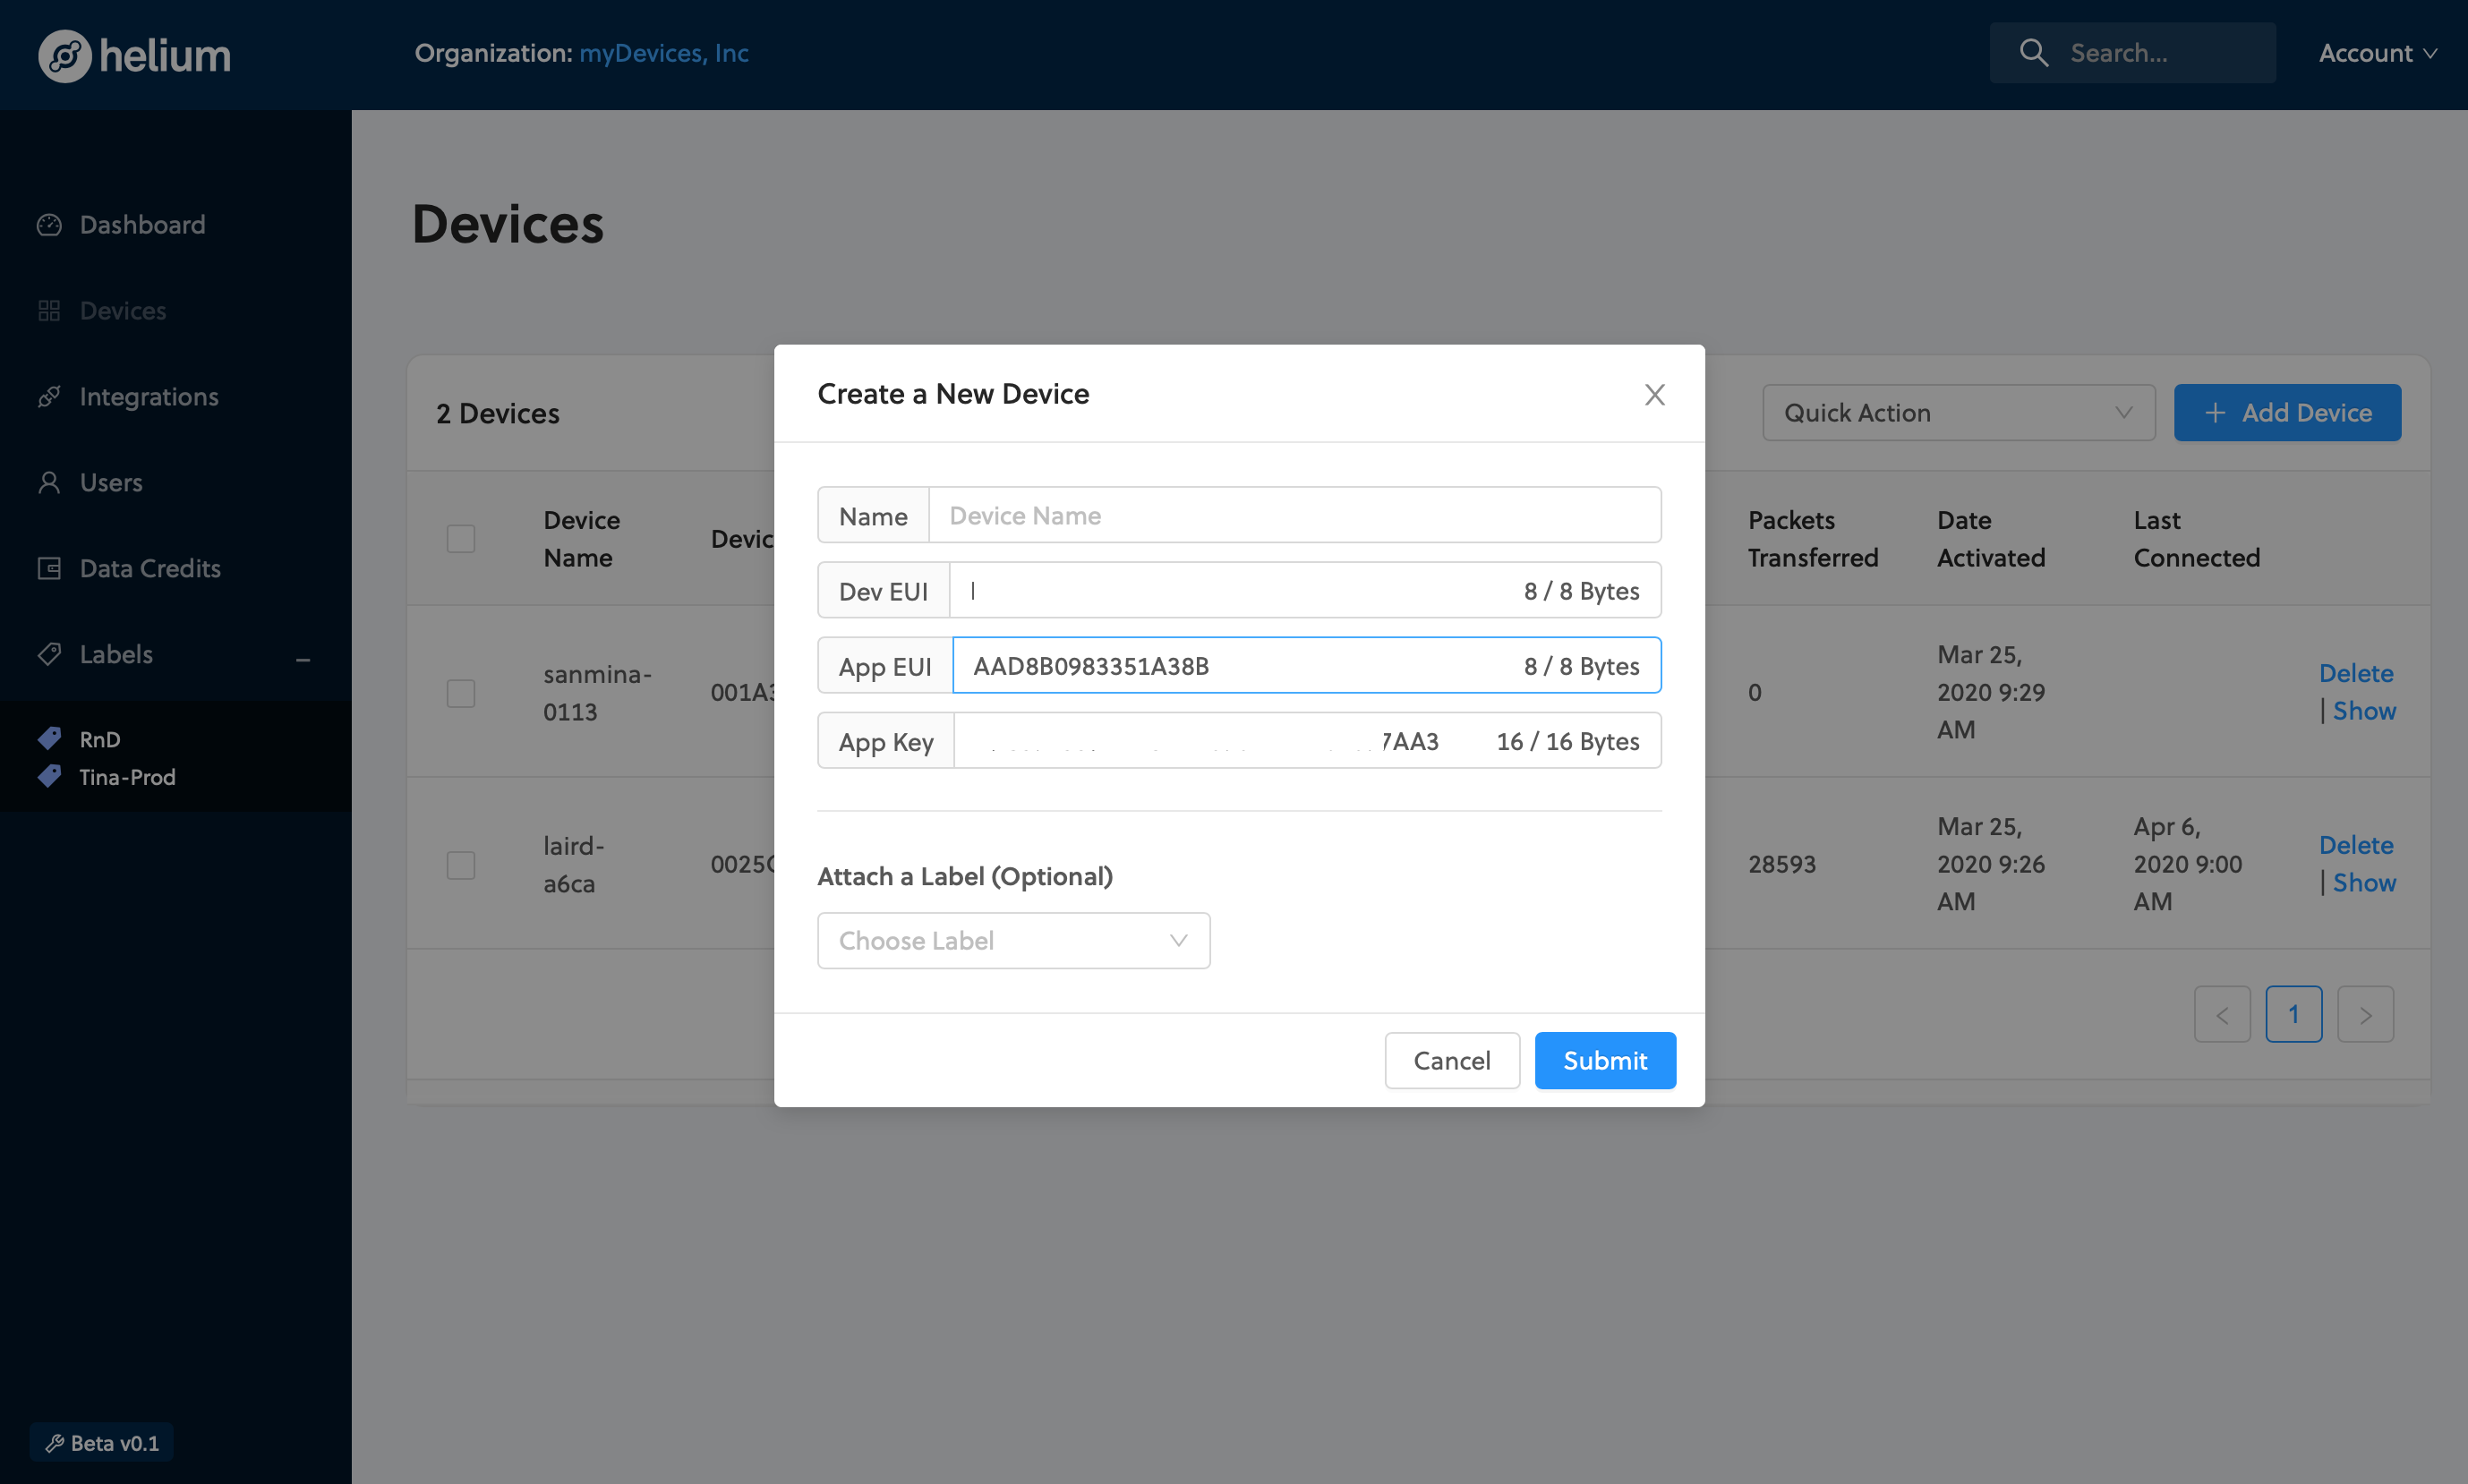2468x1484 pixels.
Task: Click the Integrations plug icon
Action: pos(48,396)
